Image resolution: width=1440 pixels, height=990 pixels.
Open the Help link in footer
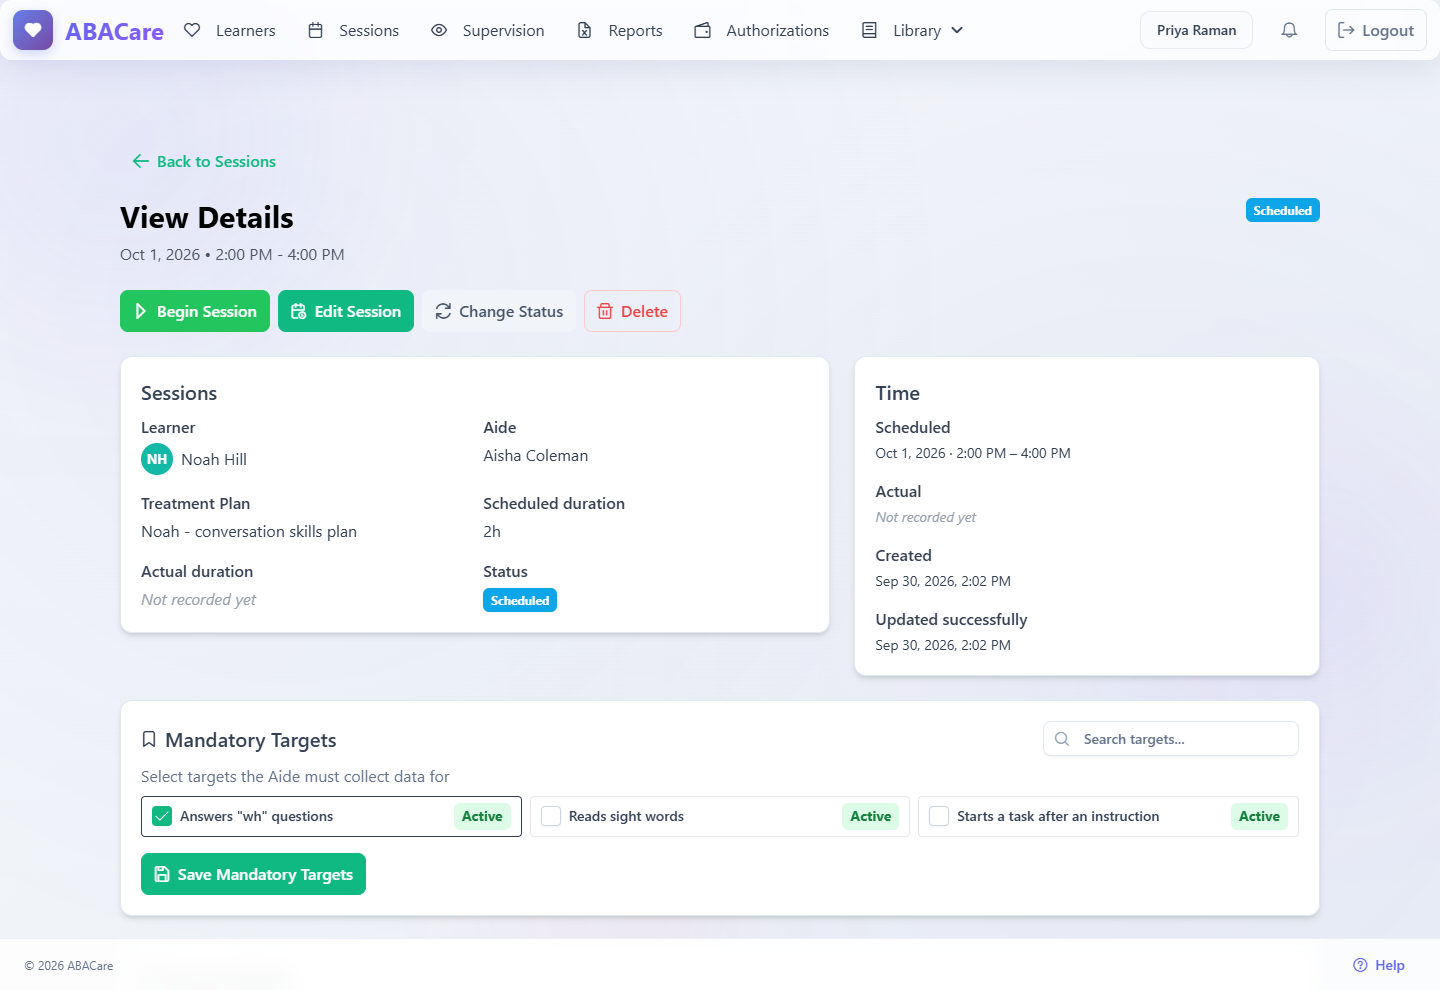1379,965
